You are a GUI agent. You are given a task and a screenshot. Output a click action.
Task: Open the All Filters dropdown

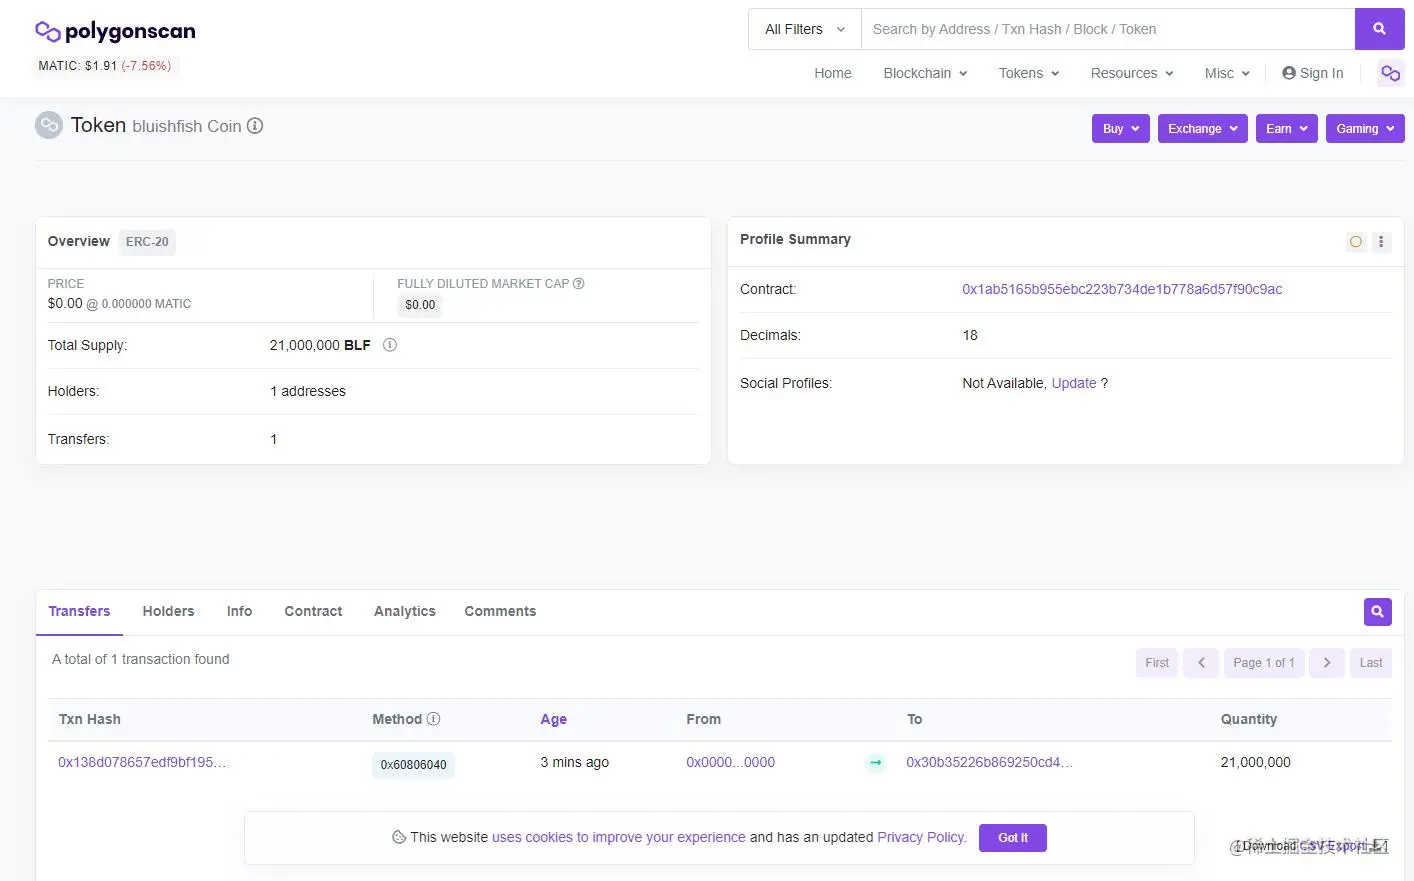tap(805, 29)
